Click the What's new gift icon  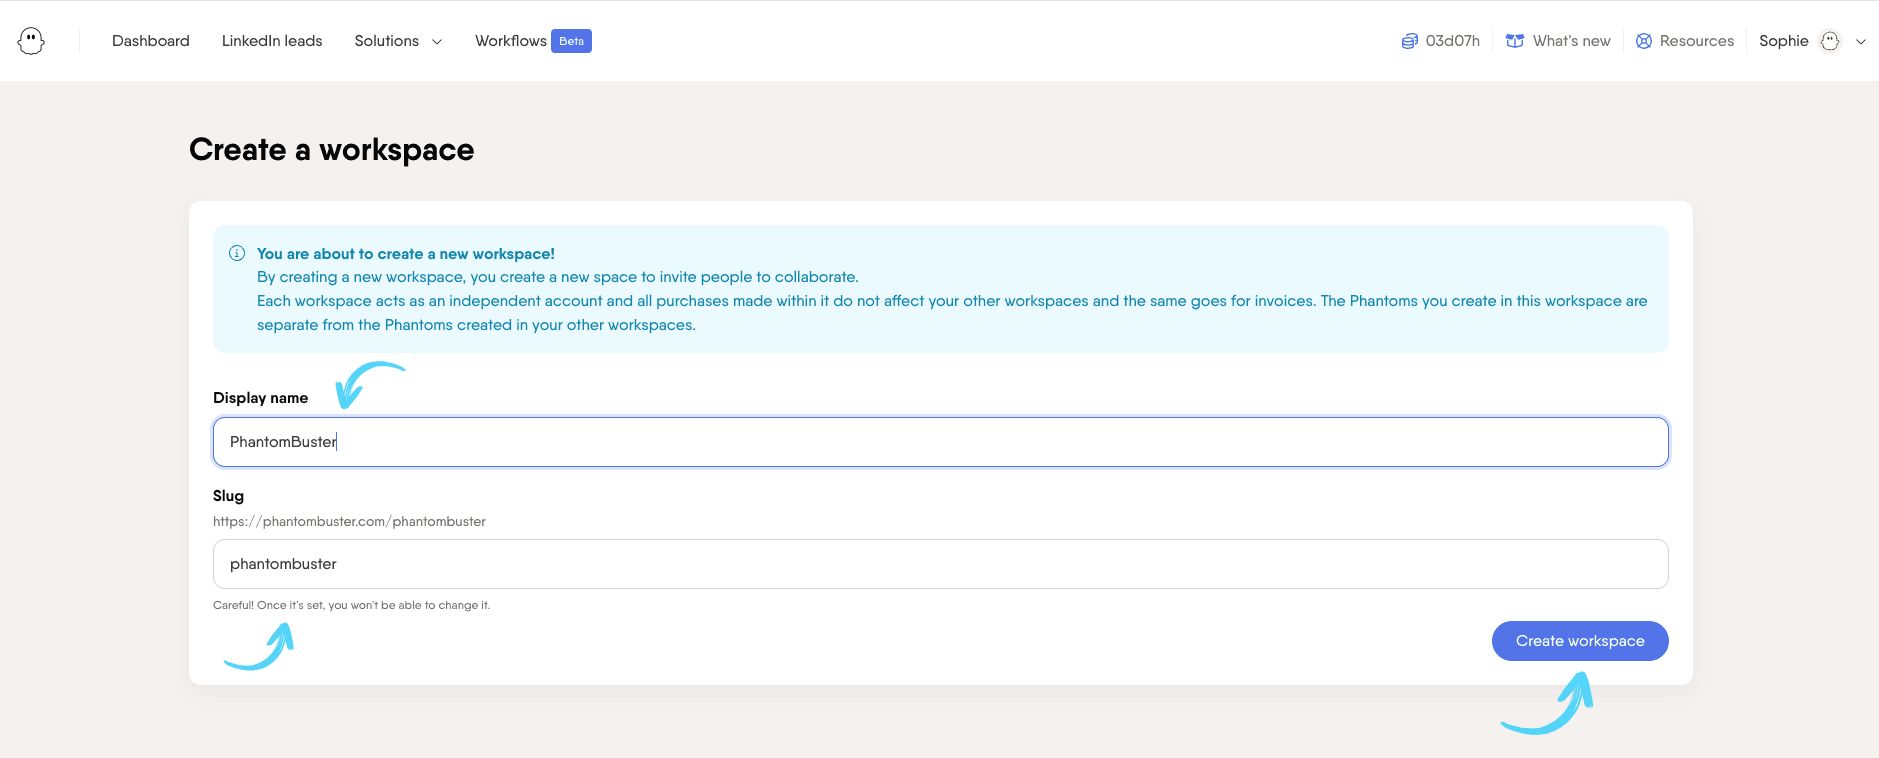click(x=1515, y=41)
